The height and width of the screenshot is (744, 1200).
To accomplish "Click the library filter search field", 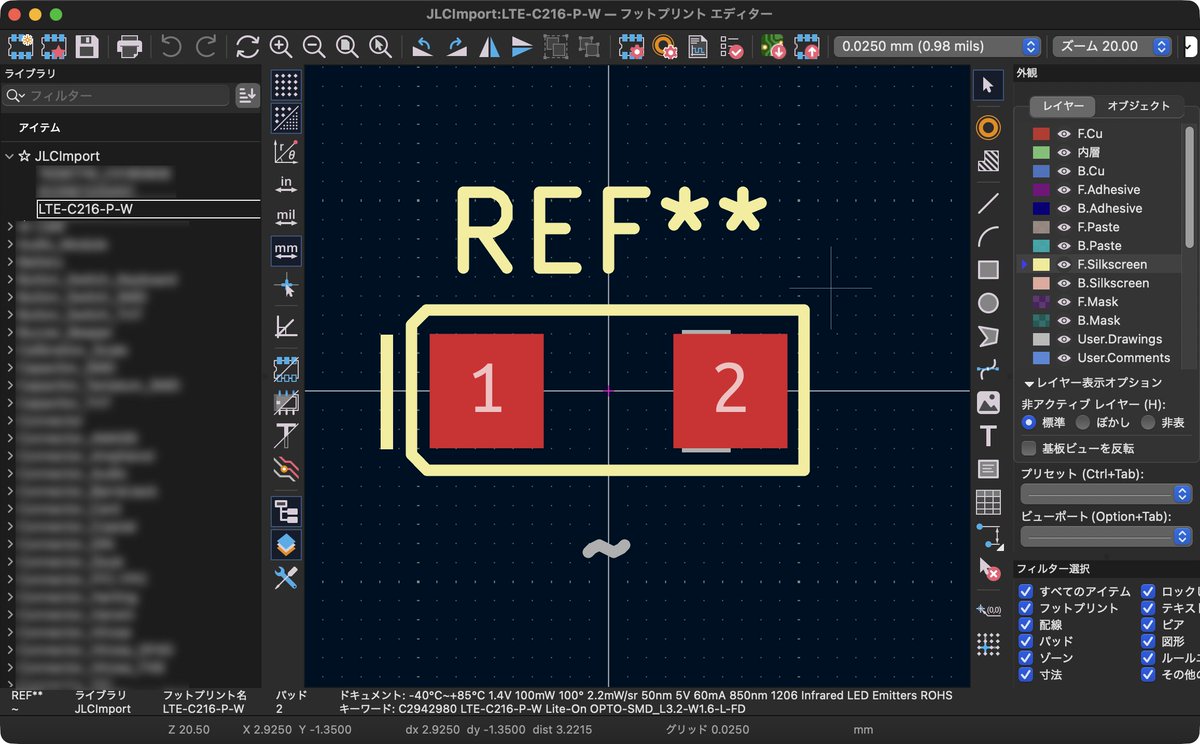I will click(117, 95).
